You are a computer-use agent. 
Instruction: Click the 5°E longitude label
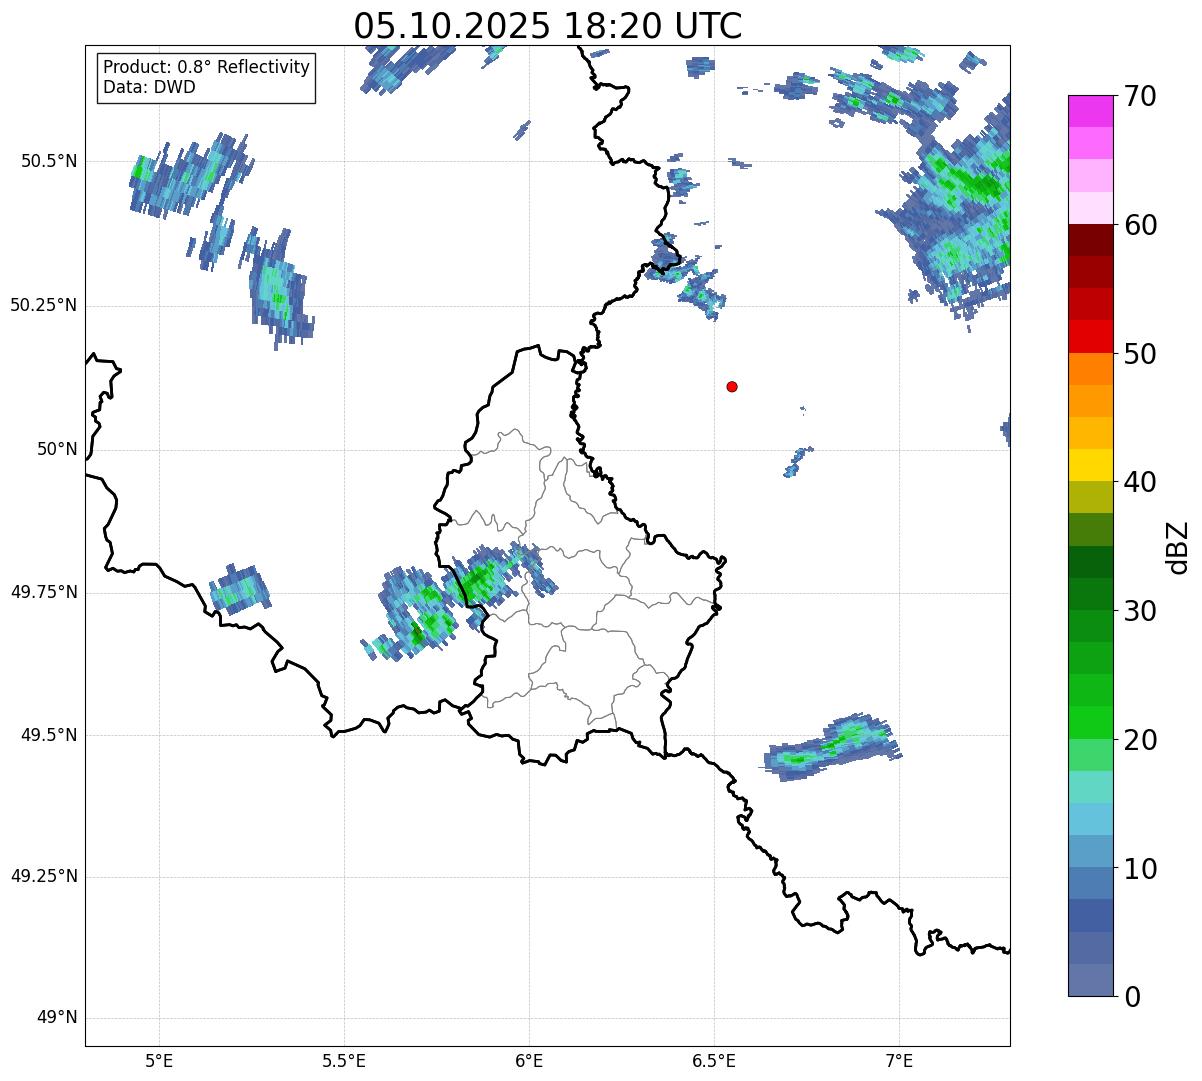pyautogui.click(x=159, y=1061)
